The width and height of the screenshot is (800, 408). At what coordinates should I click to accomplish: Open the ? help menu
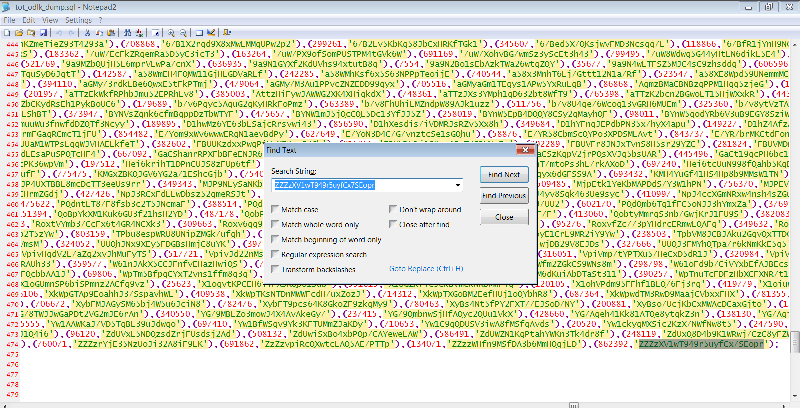click(x=101, y=20)
